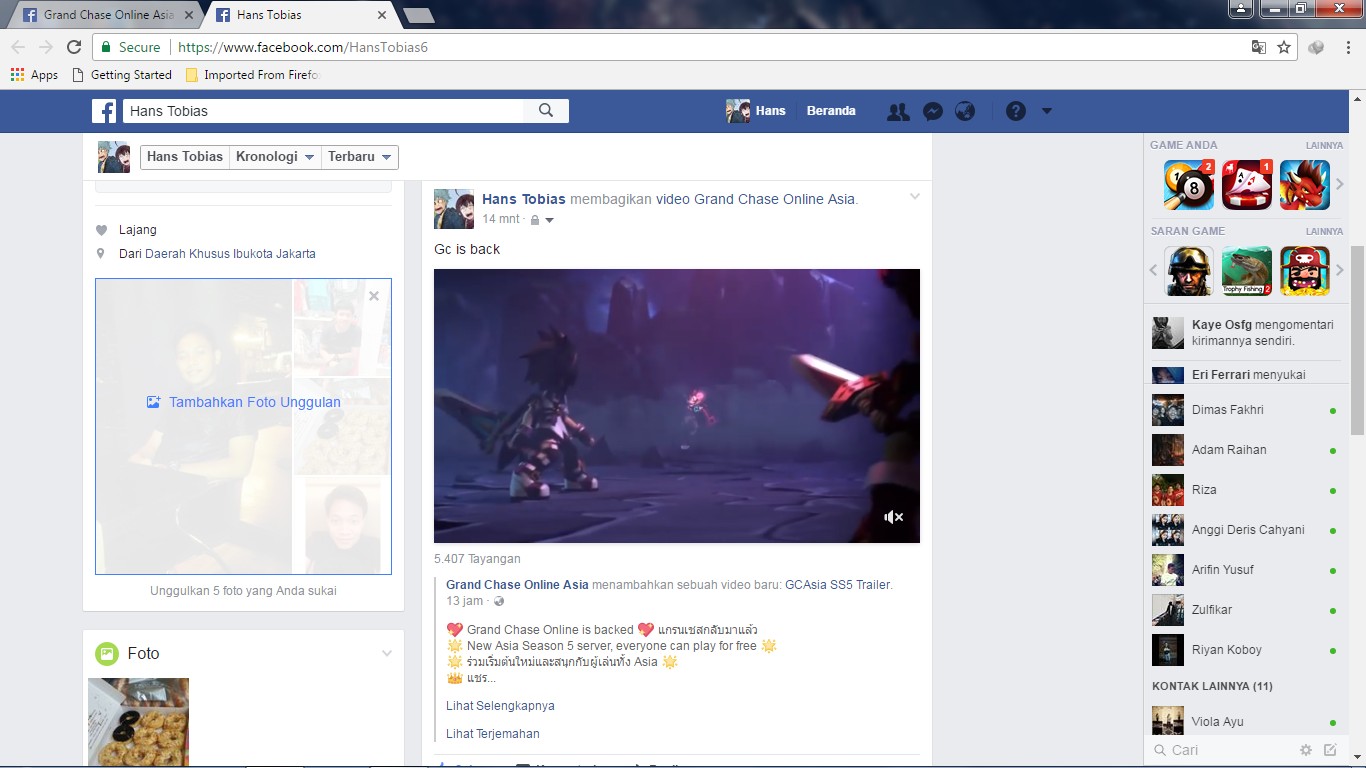The height and width of the screenshot is (768, 1366).
Task: Expand the Terbaru dropdown
Action: point(360,157)
